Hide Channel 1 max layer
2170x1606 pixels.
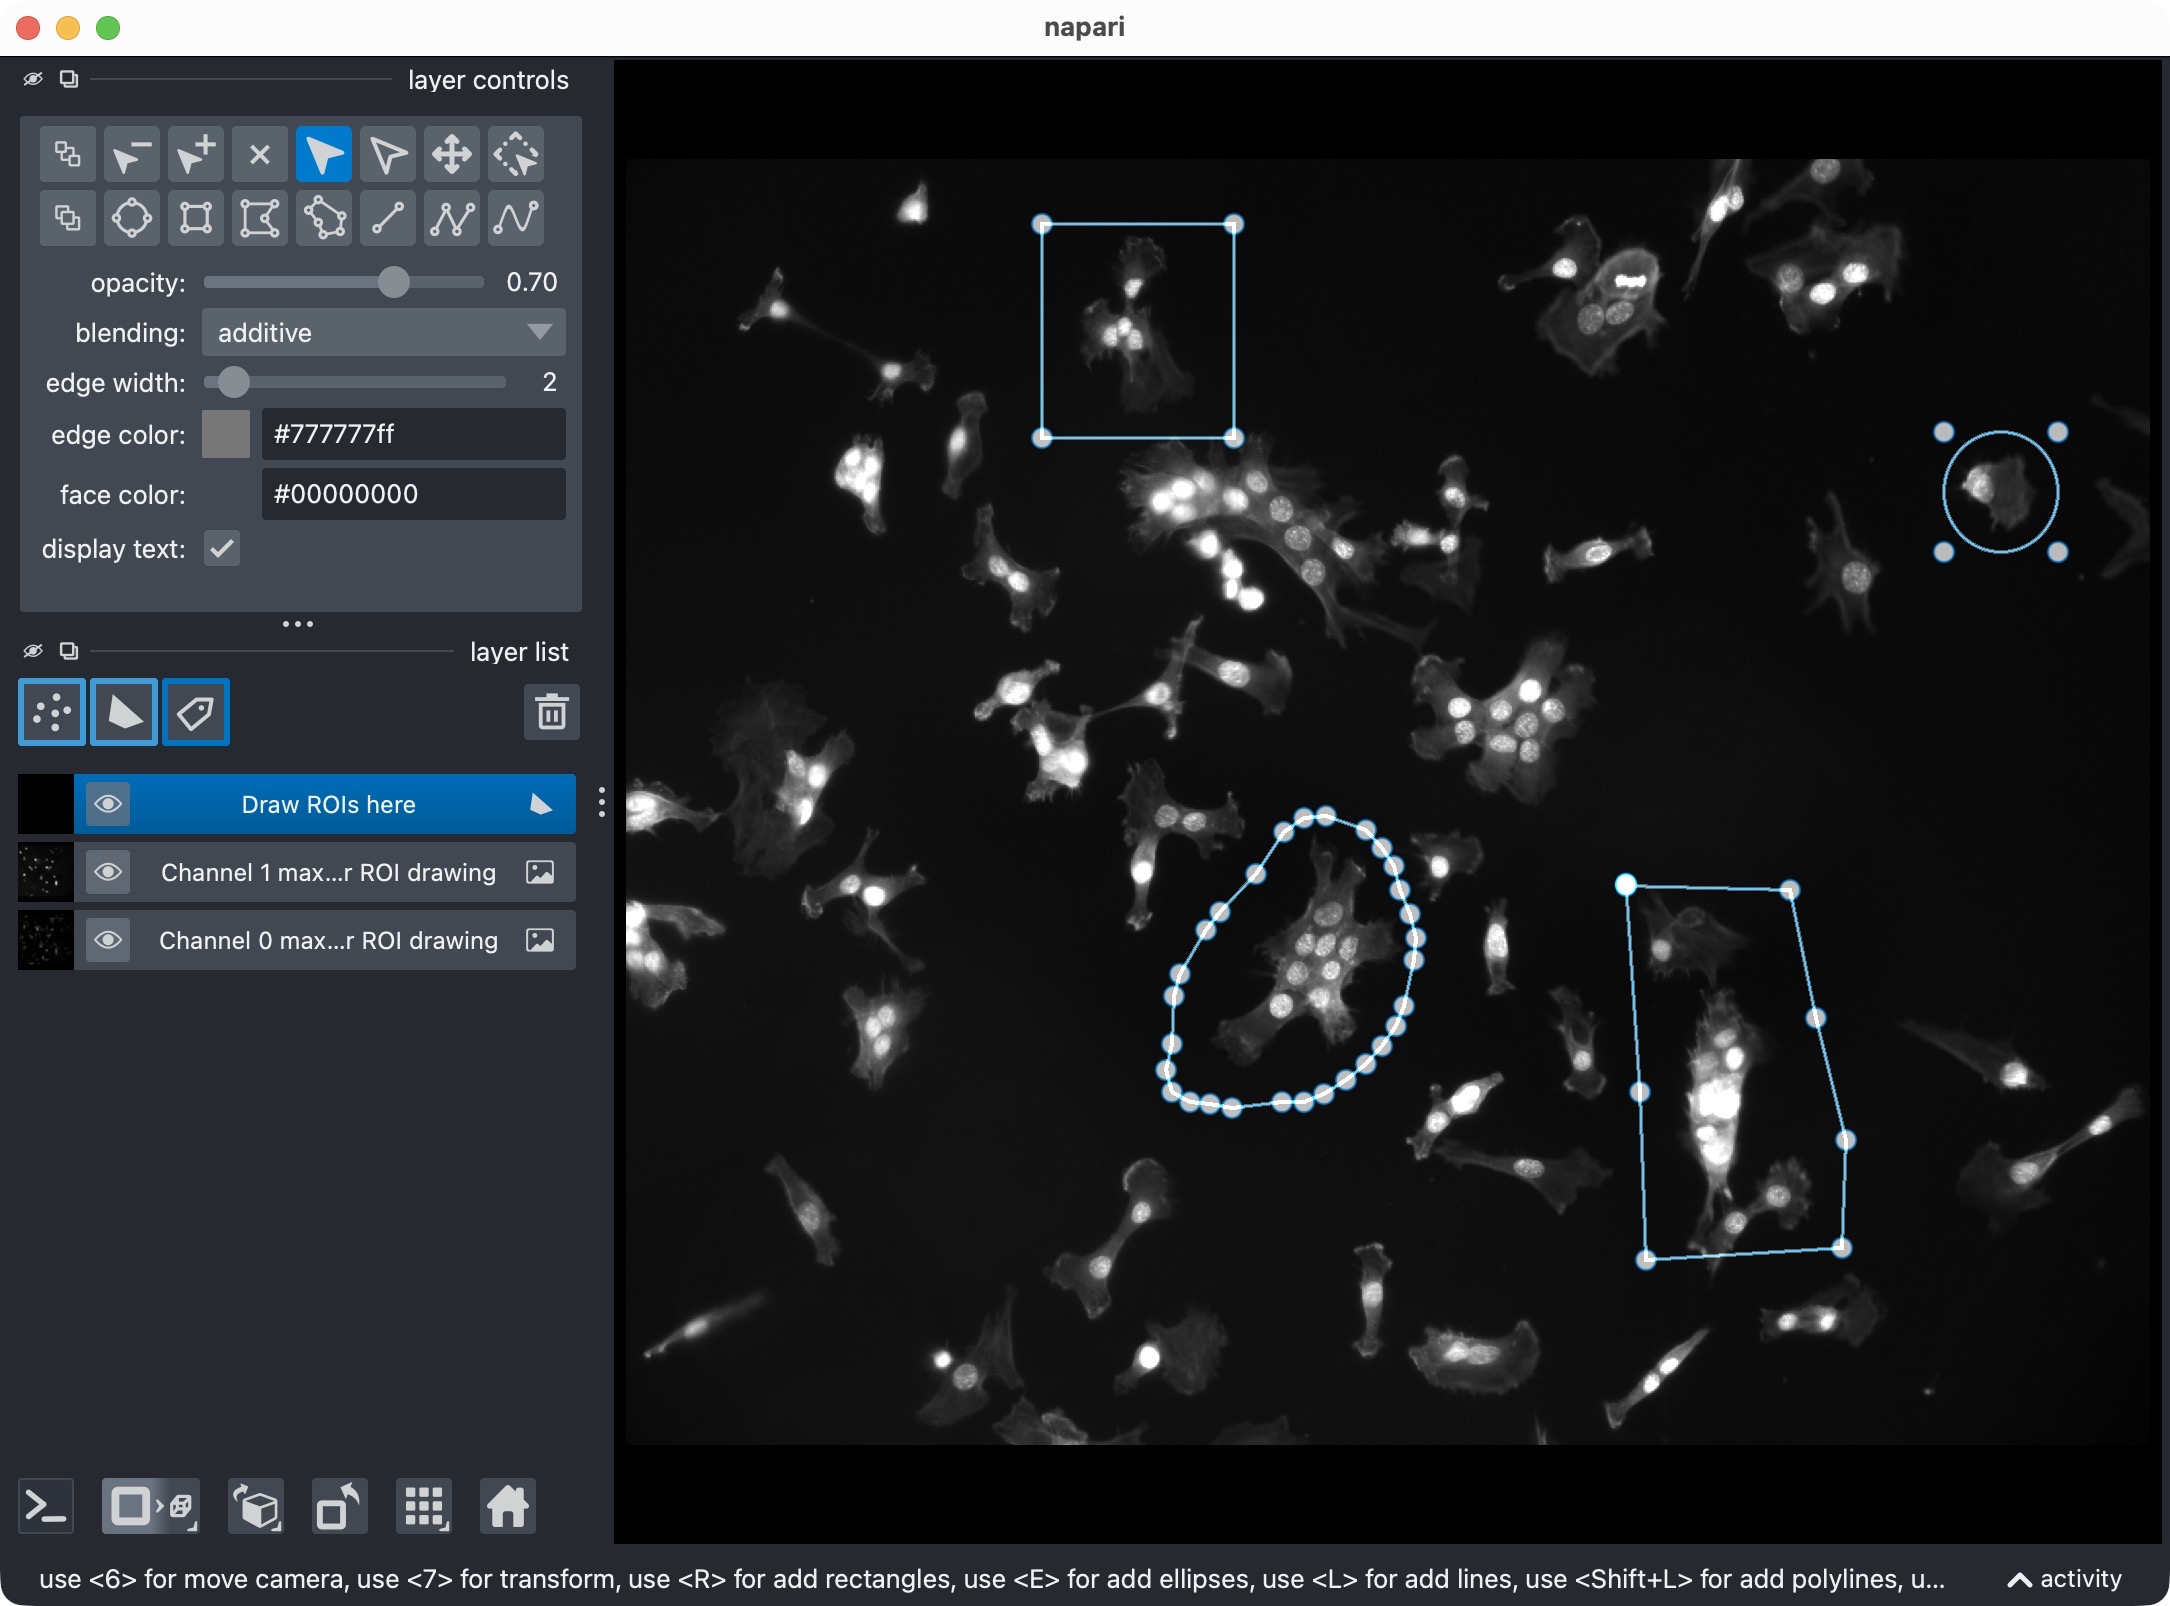pos(108,872)
